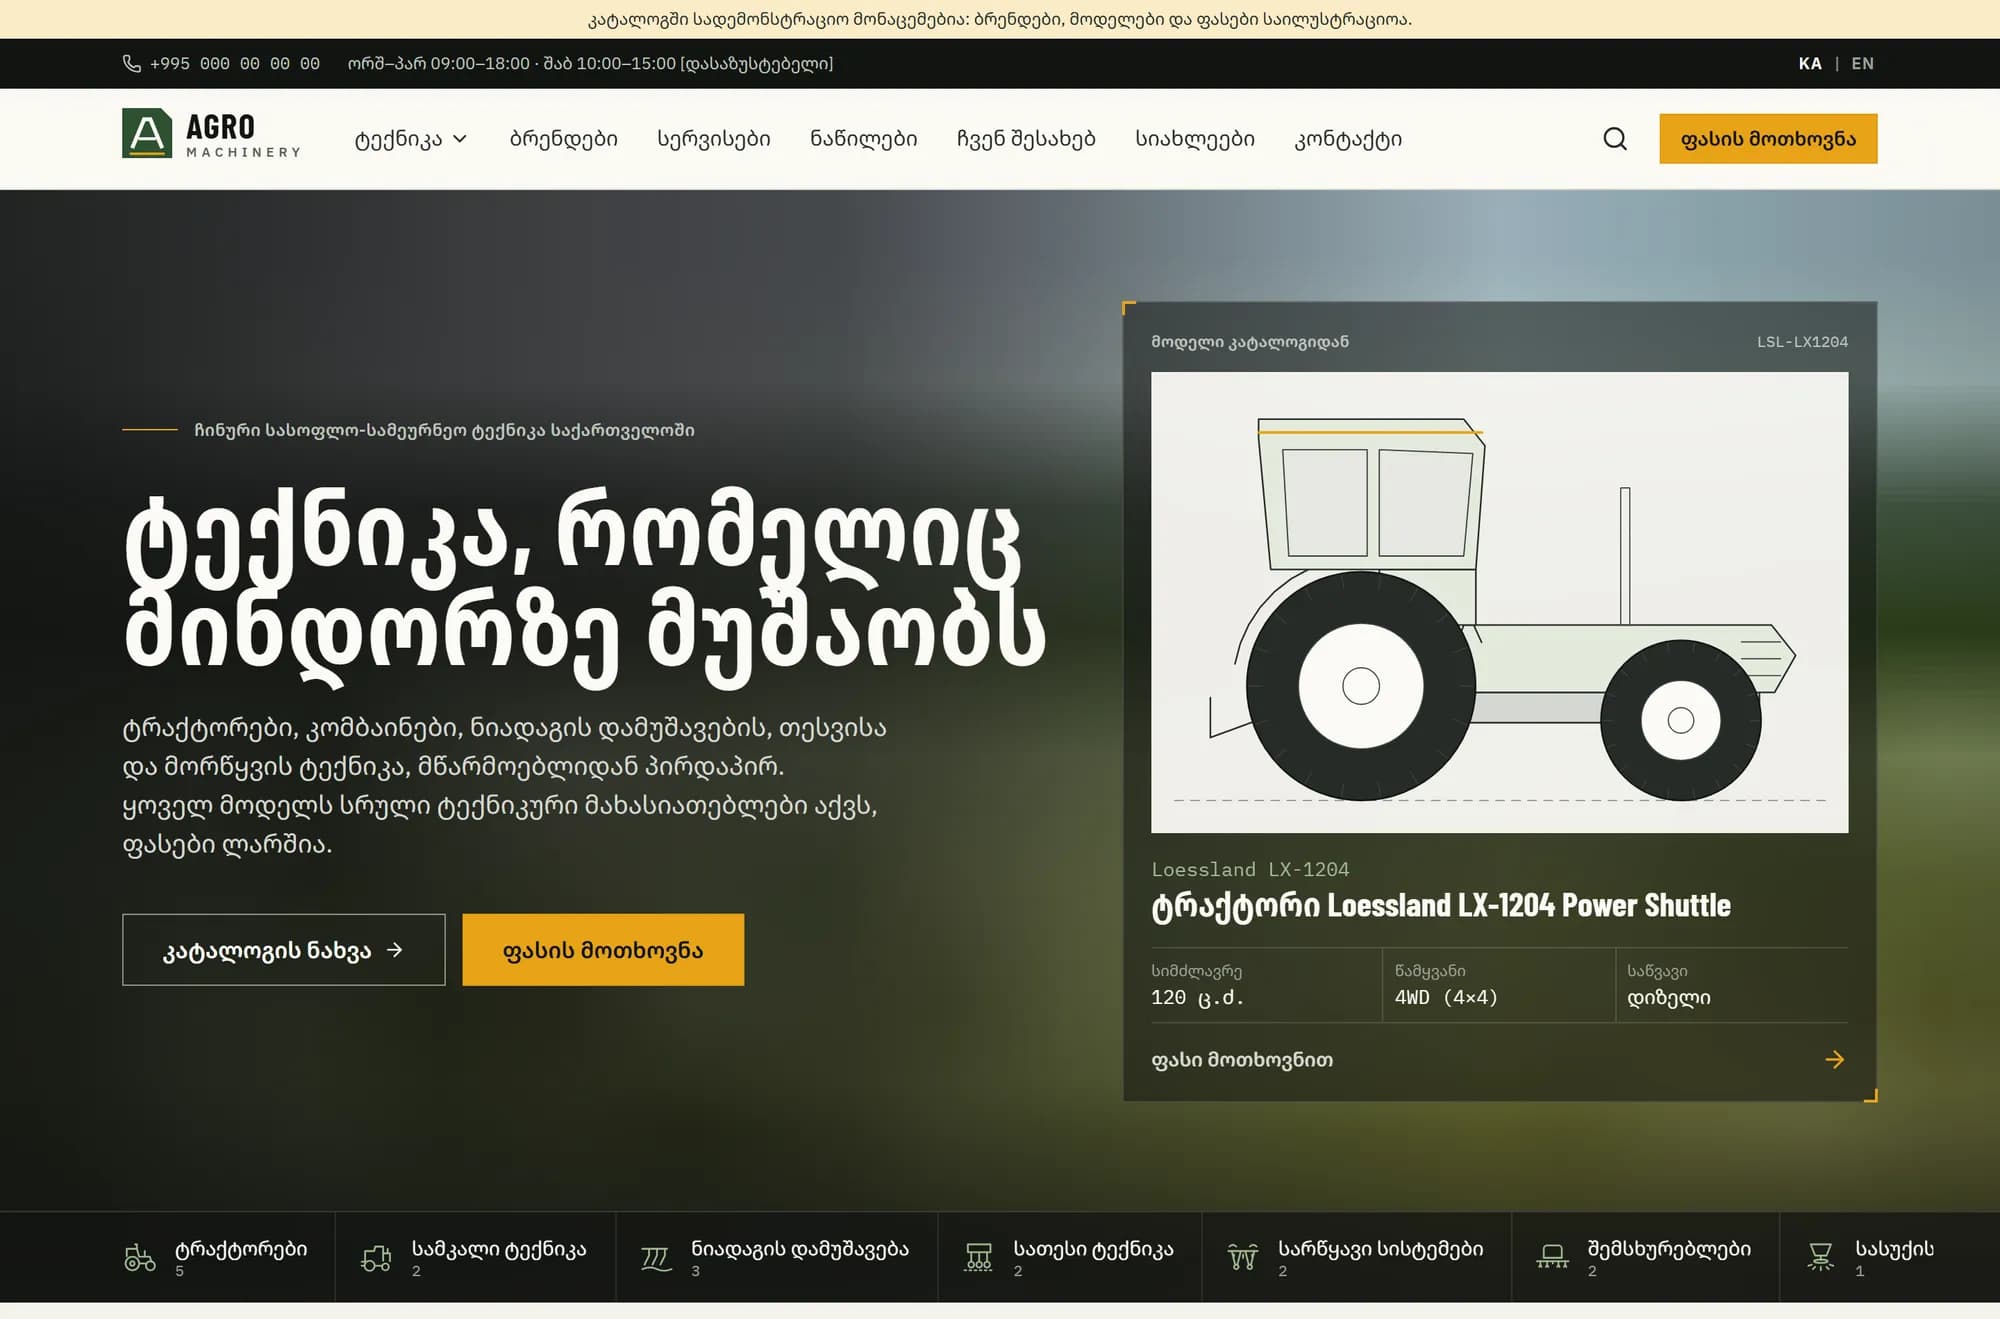
Task: Select the შემსხურებლები category label
Action: point(1669,1249)
